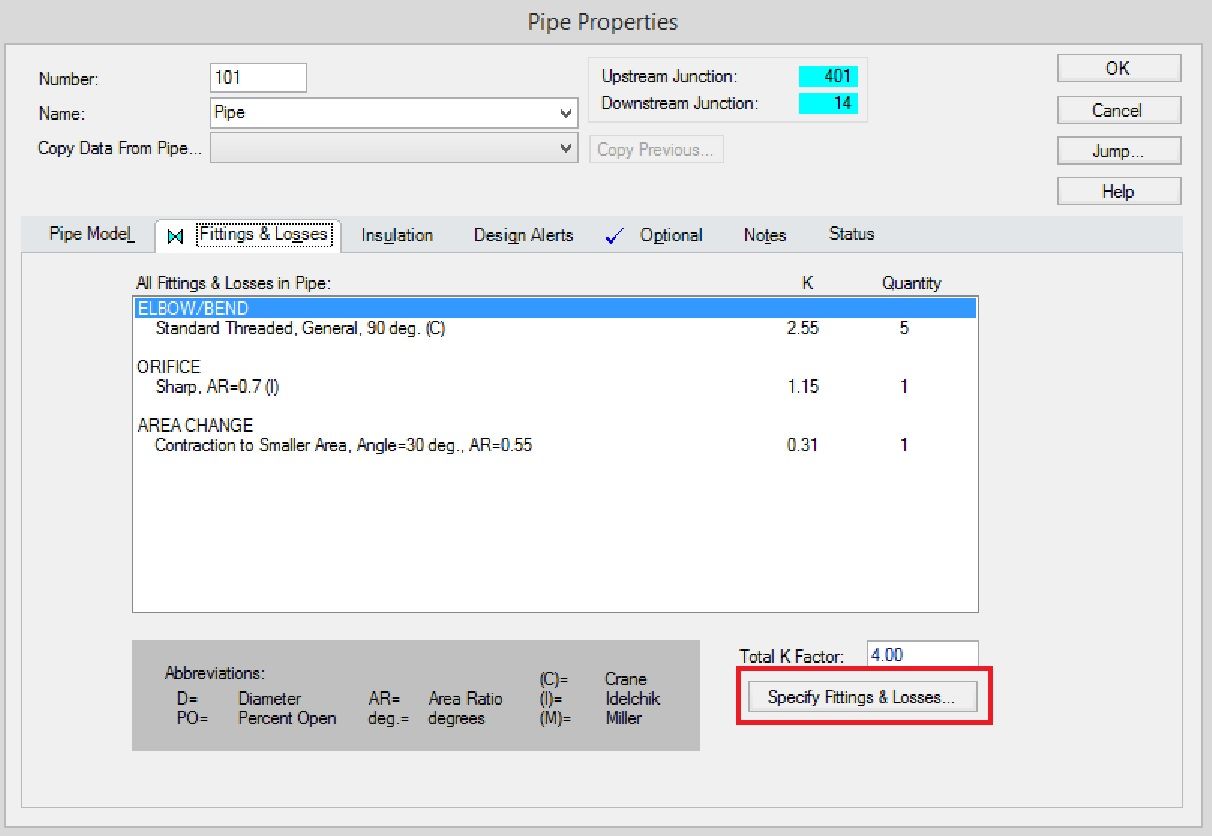Click the Quantity column header
Viewport: 1212px width, 836px height.
(x=911, y=283)
